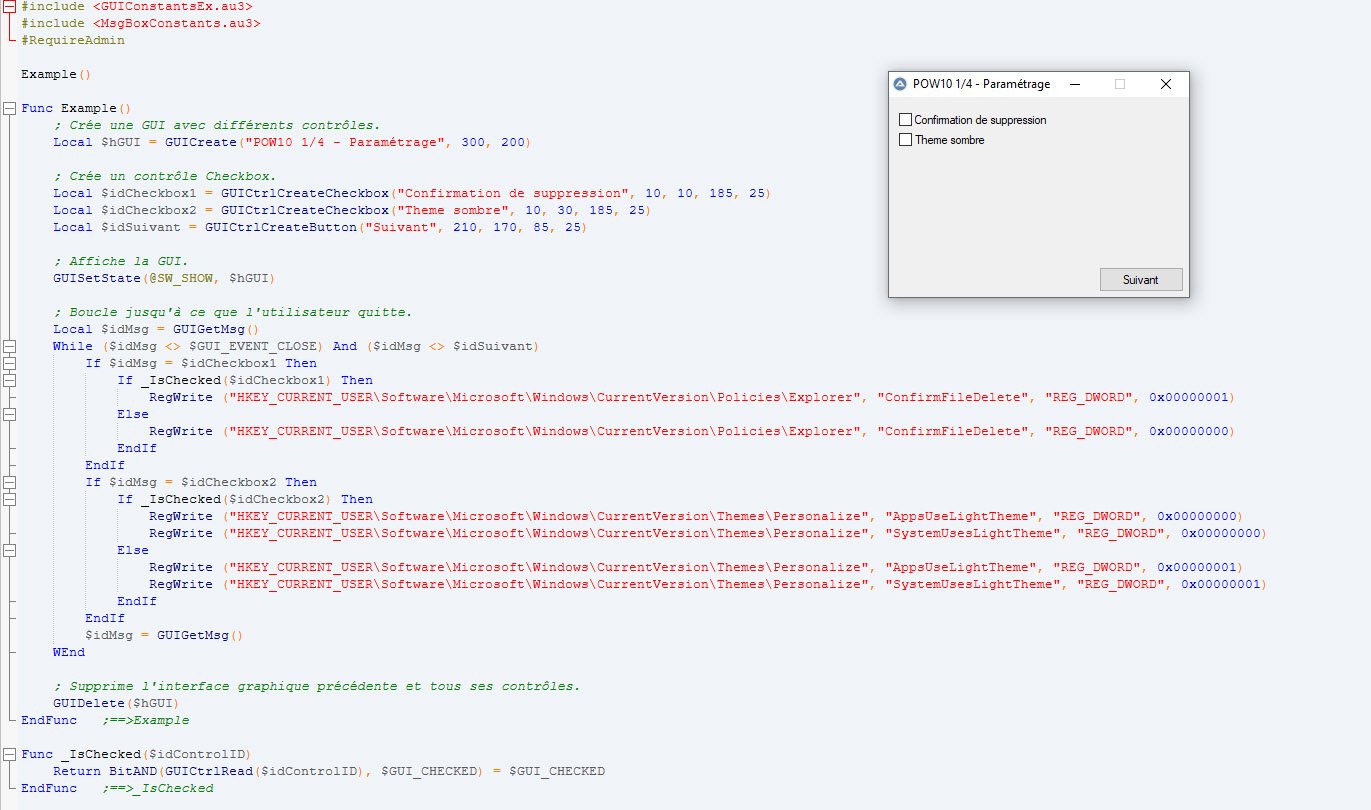Viewport: 1371px width, 810px height.
Task: Close the POW10 1/4 - Paramétrage window
Action: pos(1165,85)
